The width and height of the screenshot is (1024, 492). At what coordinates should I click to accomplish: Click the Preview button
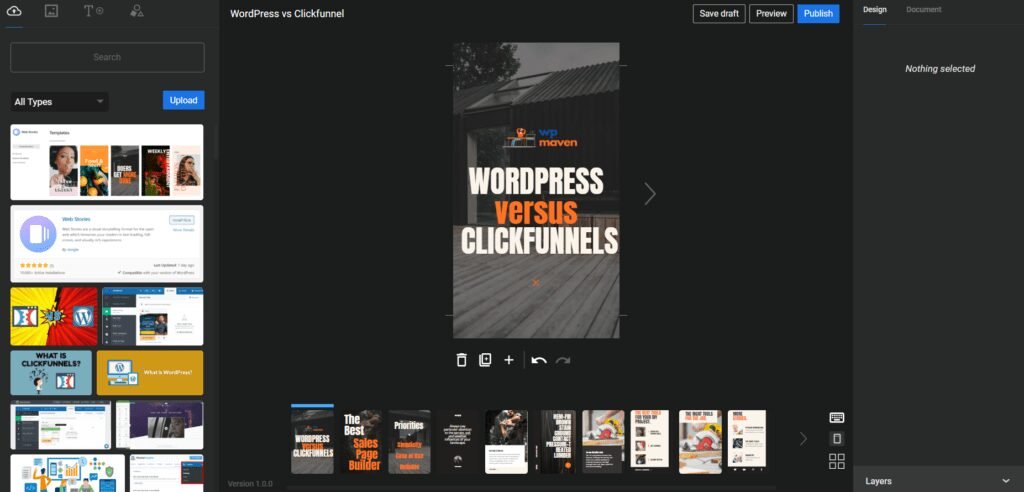[x=771, y=14]
